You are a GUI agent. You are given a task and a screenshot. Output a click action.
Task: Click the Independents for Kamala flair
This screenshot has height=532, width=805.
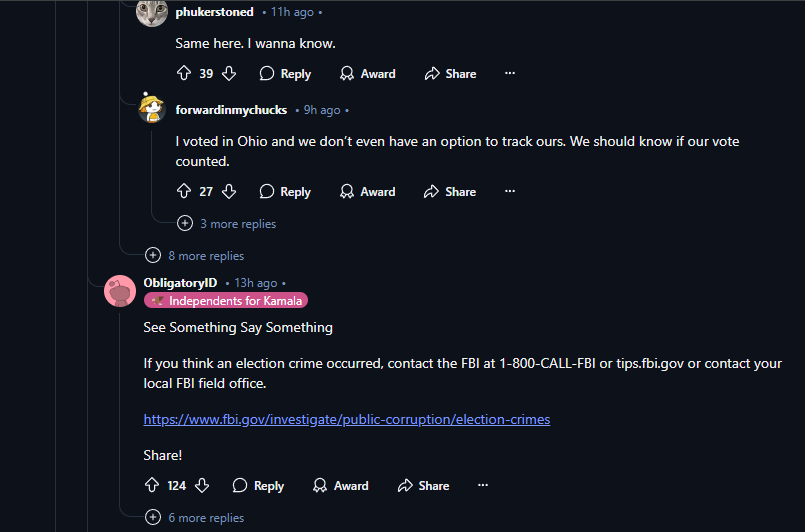click(x=226, y=301)
